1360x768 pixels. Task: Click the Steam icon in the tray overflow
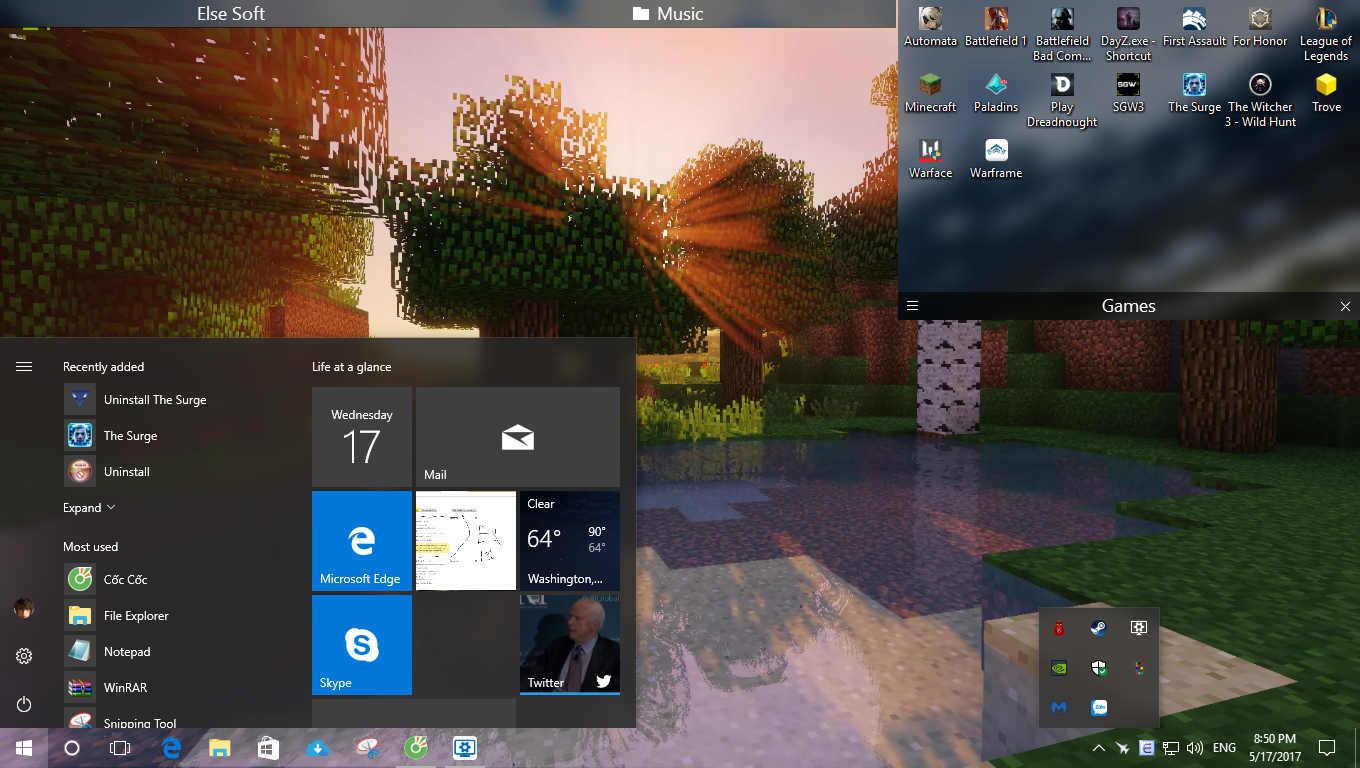click(x=1098, y=628)
